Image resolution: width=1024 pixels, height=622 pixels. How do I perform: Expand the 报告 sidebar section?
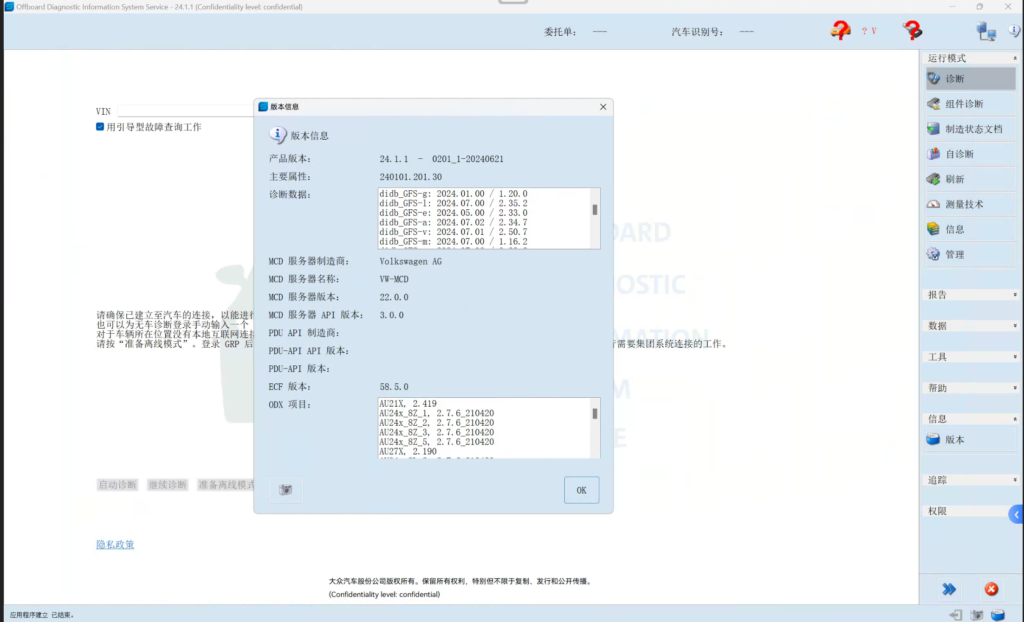tap(970, 295)
